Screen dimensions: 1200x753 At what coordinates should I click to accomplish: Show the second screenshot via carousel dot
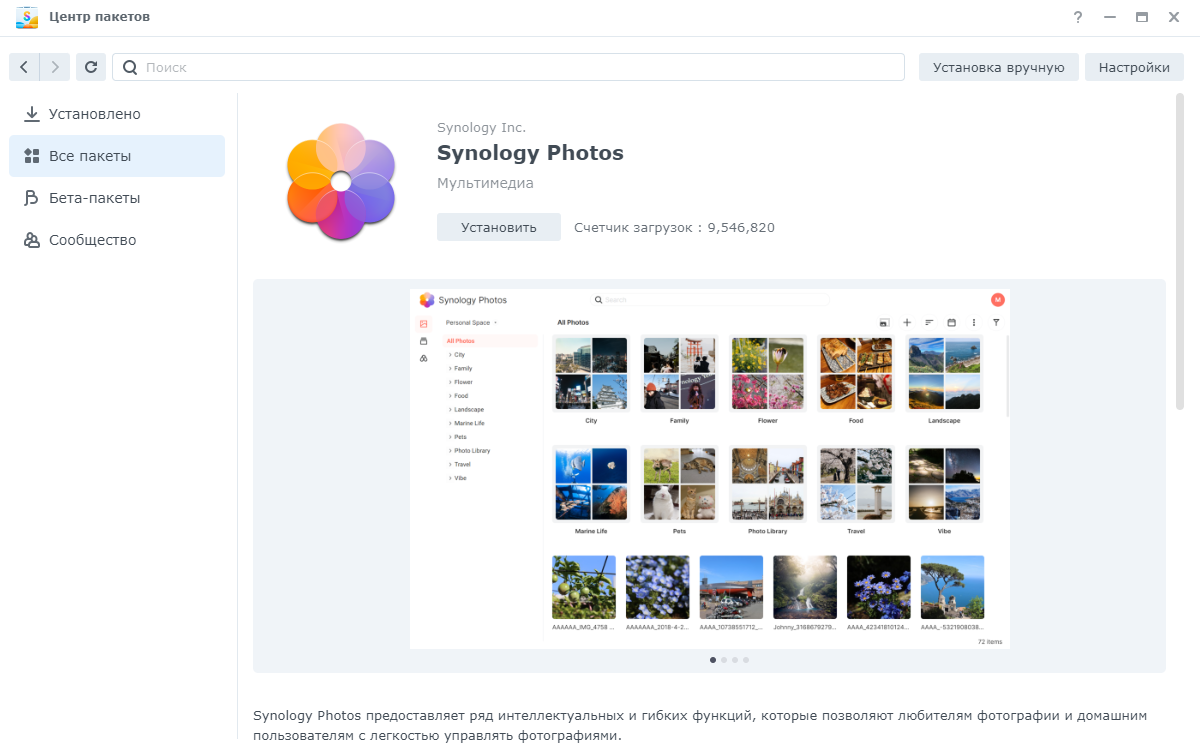[x=724, y=660]
